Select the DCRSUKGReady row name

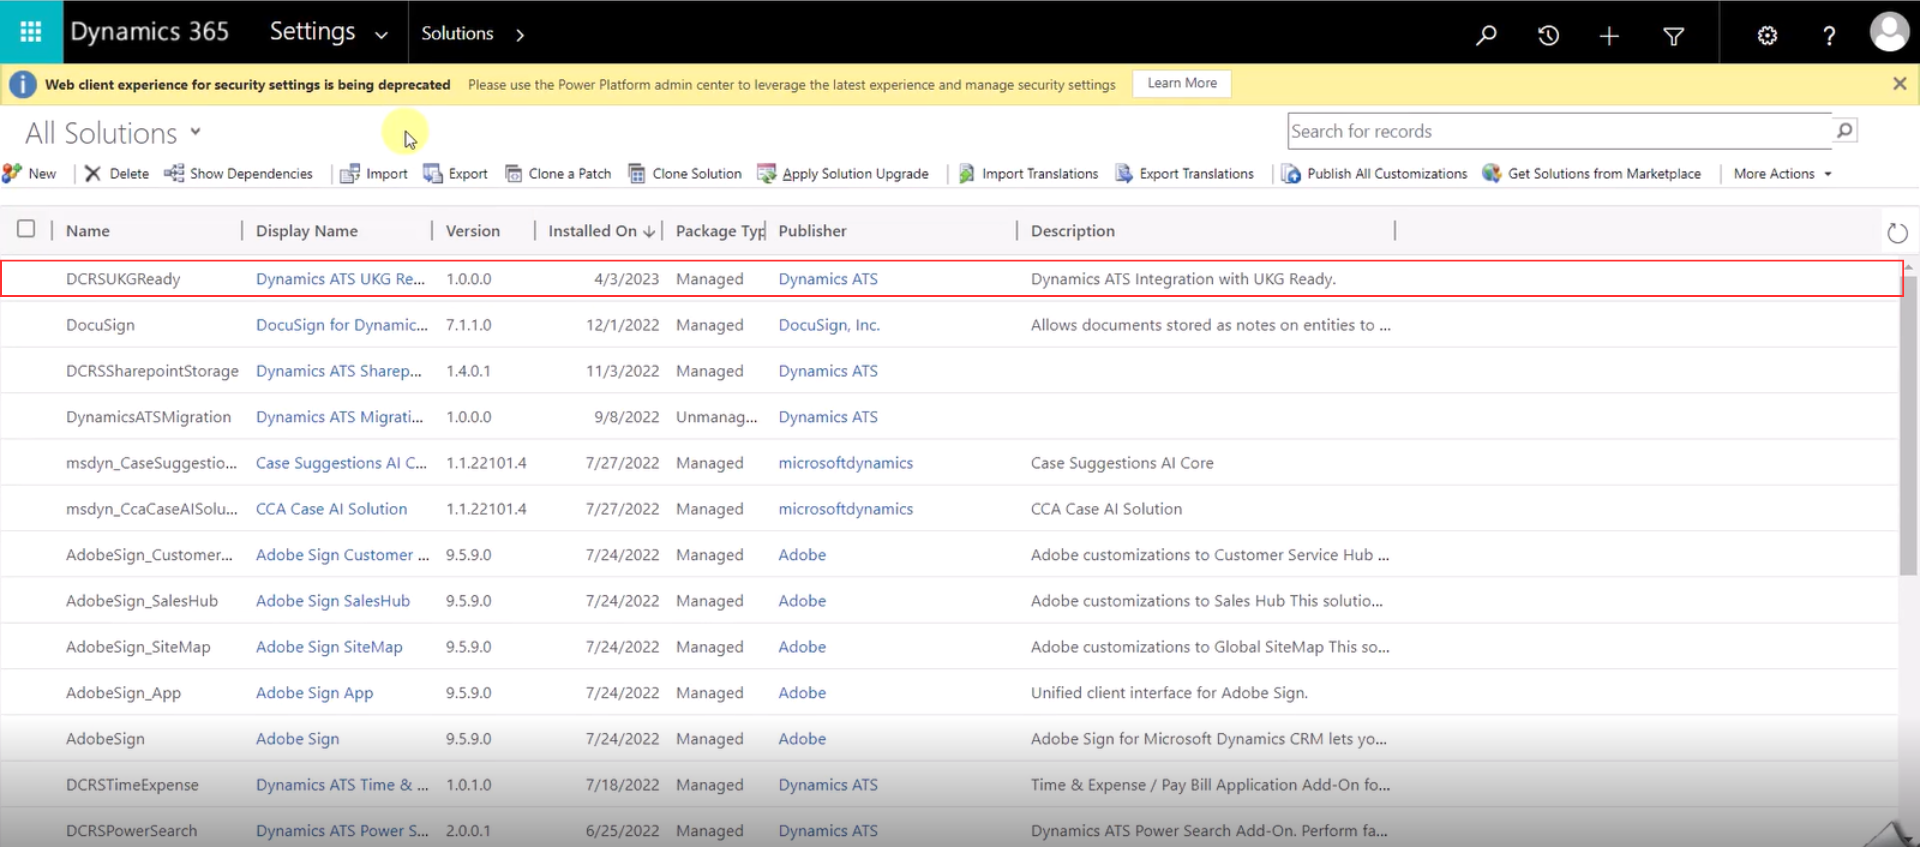[x=123, y=279]
